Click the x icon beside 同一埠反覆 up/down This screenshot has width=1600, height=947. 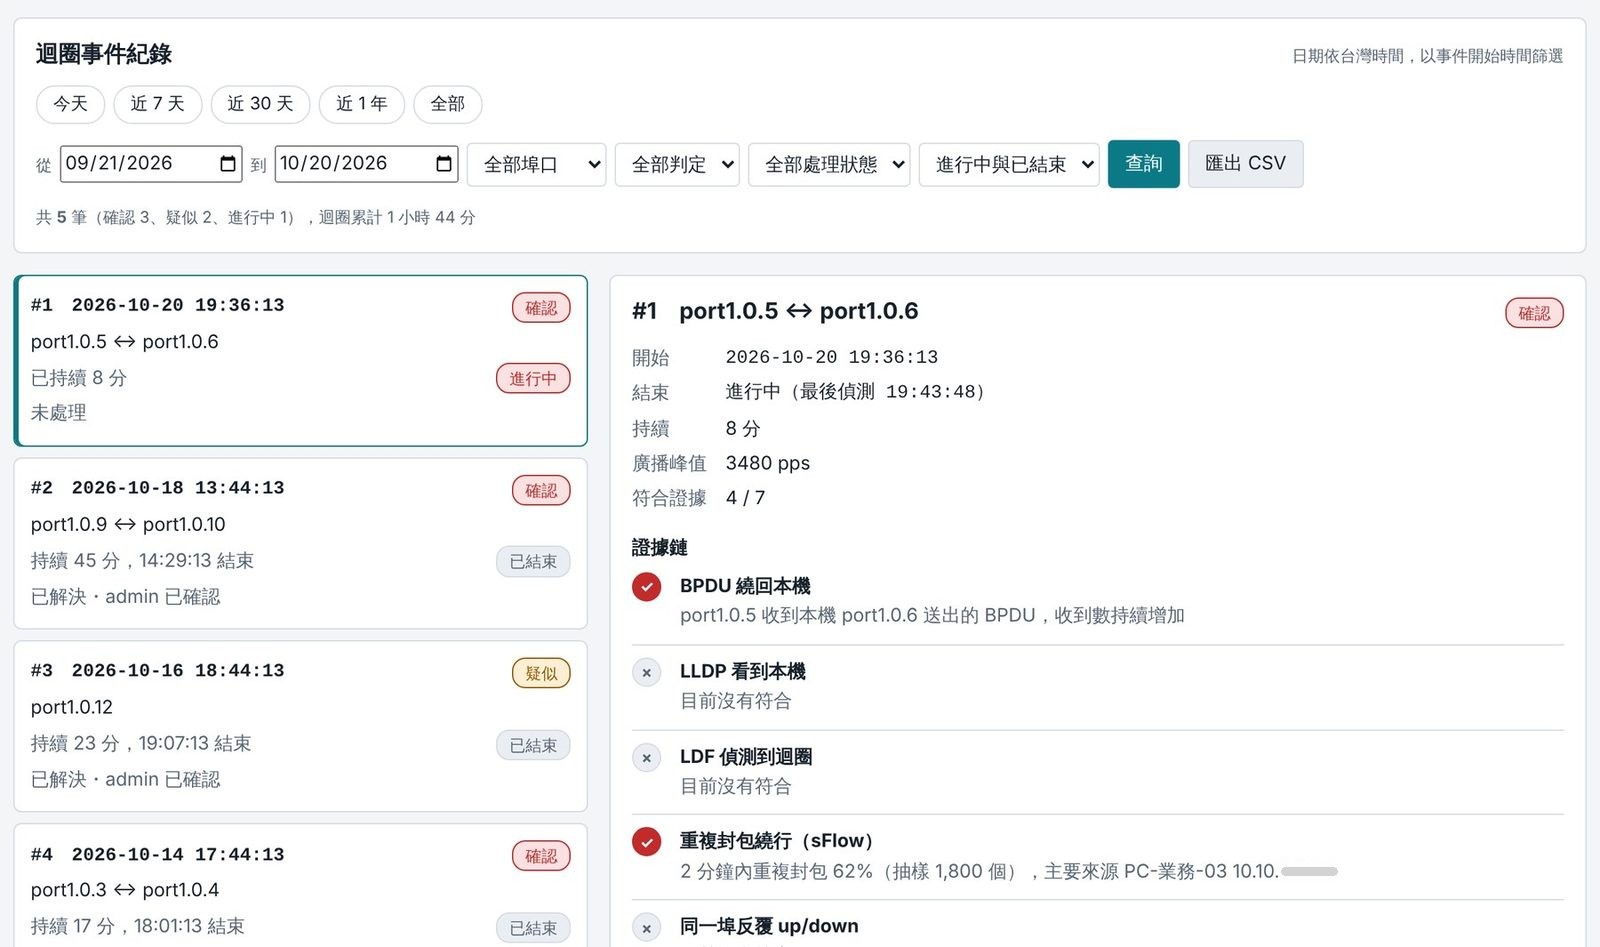point(647,928)
